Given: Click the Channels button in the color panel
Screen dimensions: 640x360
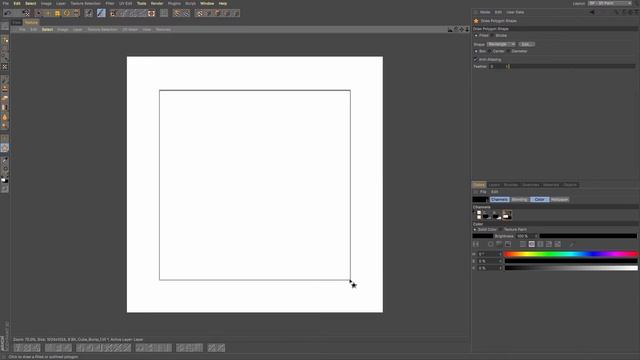Looking at the screenshot, I should point(500,200).
